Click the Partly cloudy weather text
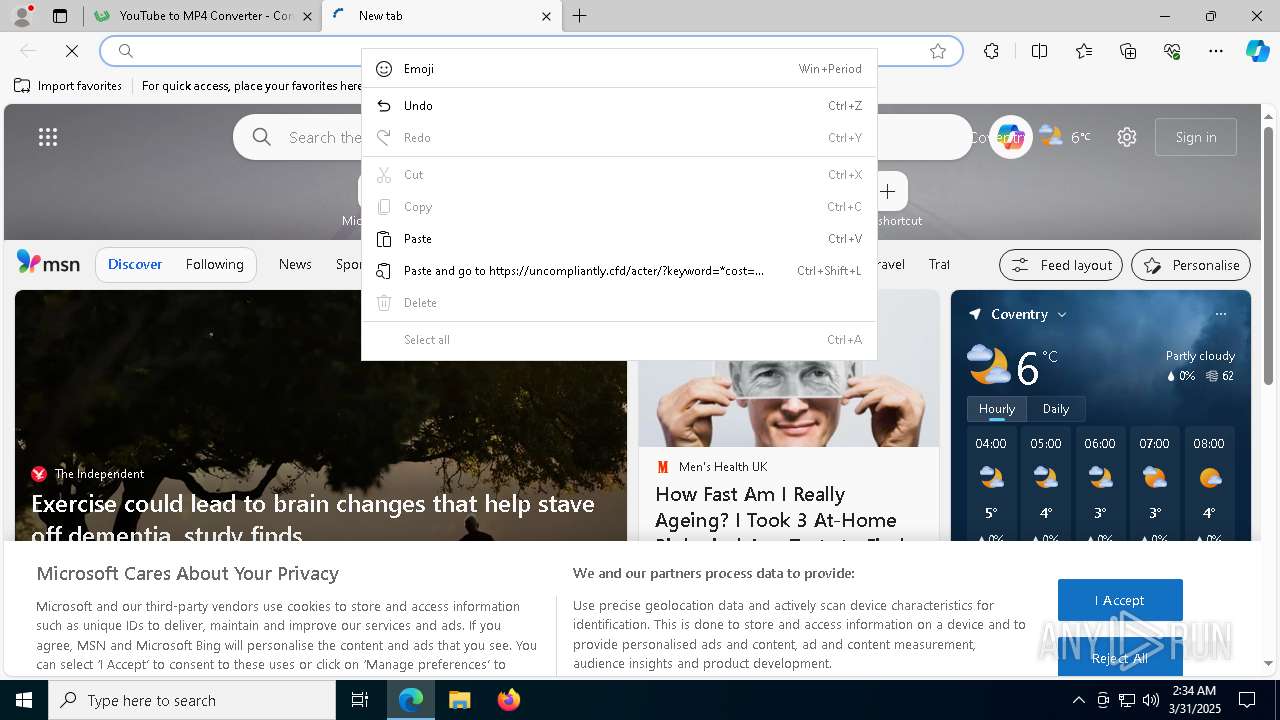 [x=1200, y=355]
